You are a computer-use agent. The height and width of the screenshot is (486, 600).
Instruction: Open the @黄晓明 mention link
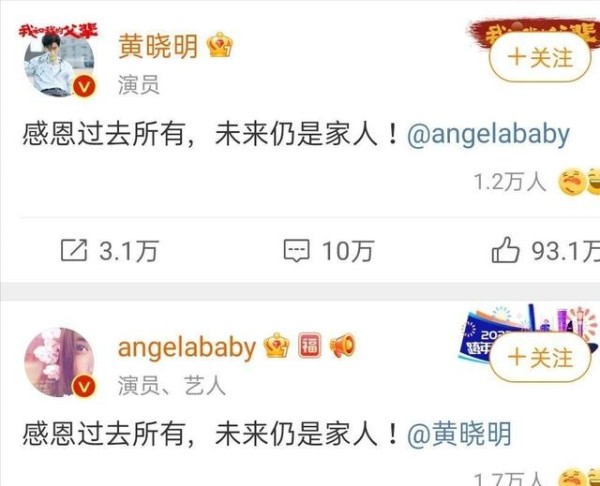tap(459, 434)
